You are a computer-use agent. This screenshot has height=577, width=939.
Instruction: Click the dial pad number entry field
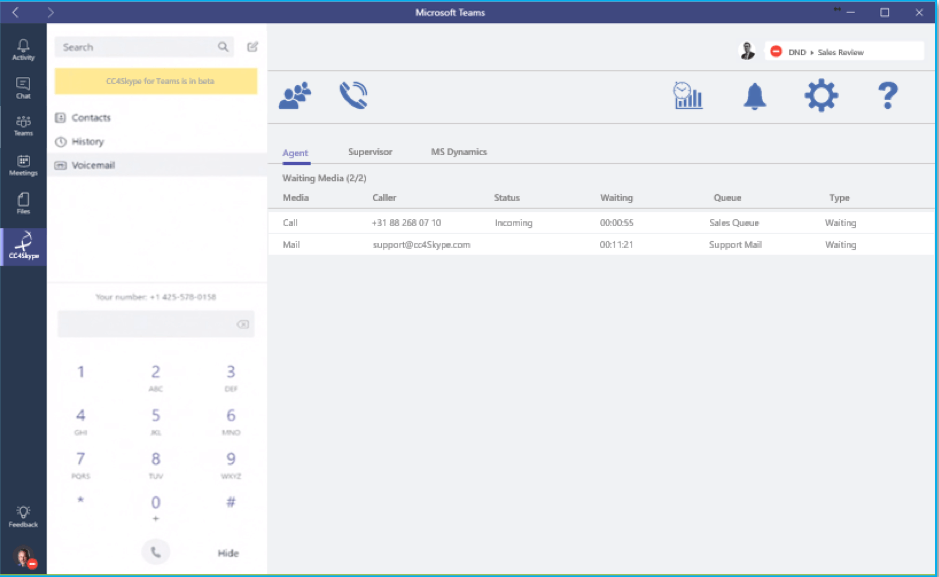point(156,324)
